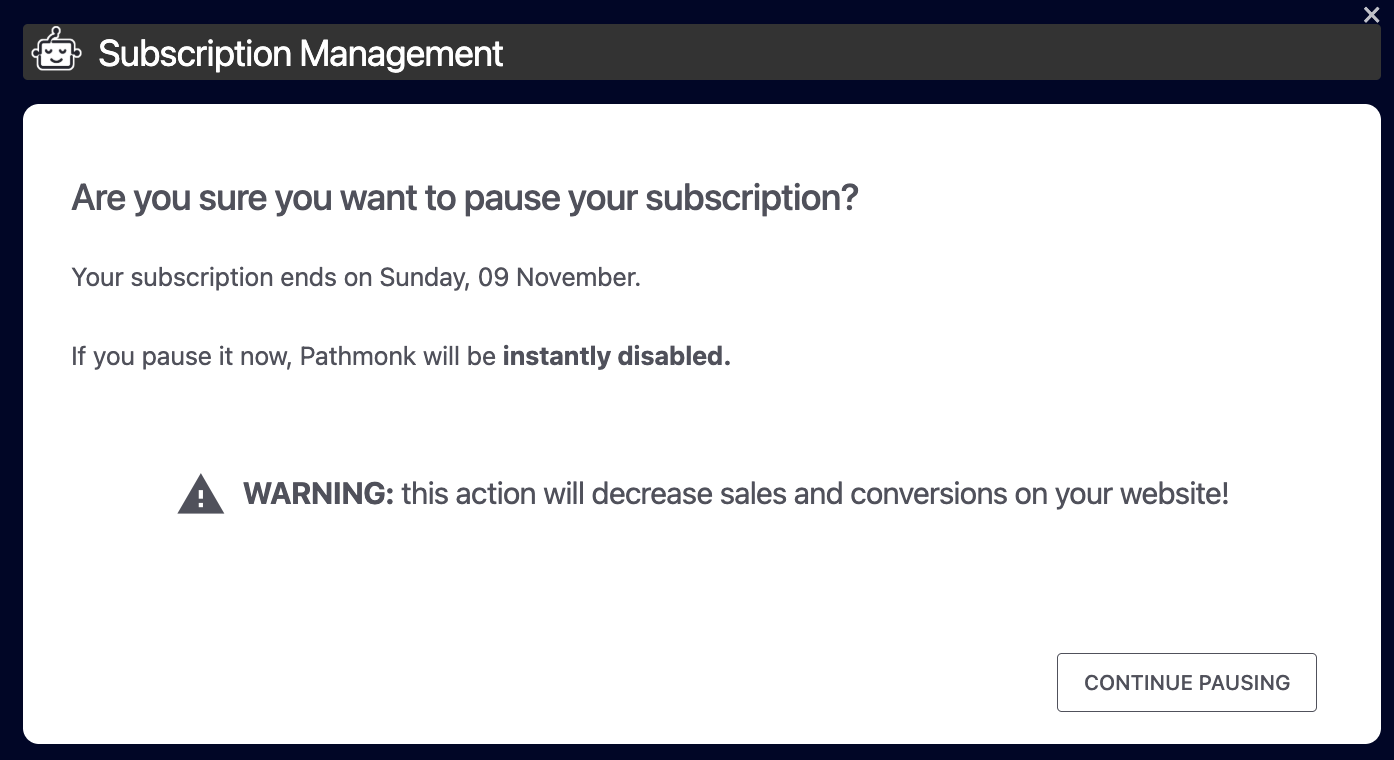The width and height of the screenshot is (1394, 760).
Task: Close the Subscription Management dialog
Action: click(1371, 14)
